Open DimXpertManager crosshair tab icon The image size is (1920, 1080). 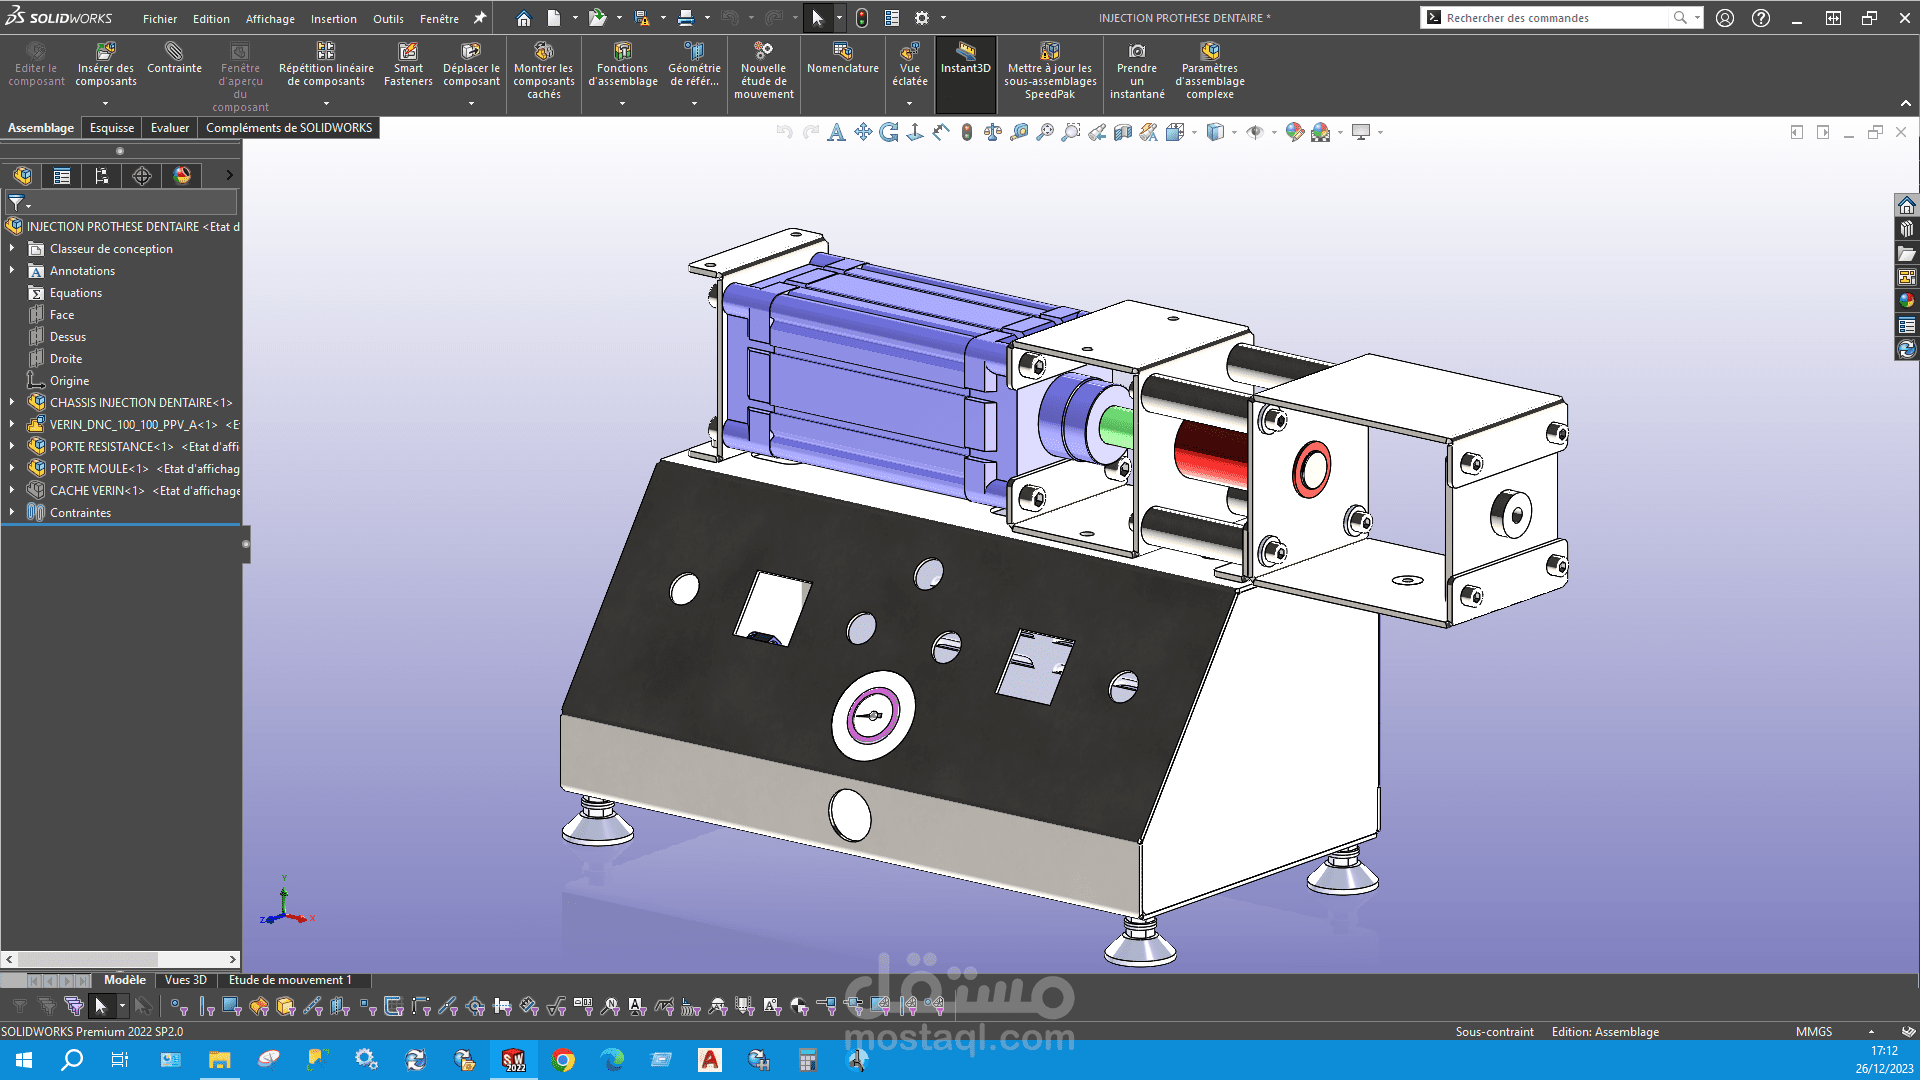(142, 176)
